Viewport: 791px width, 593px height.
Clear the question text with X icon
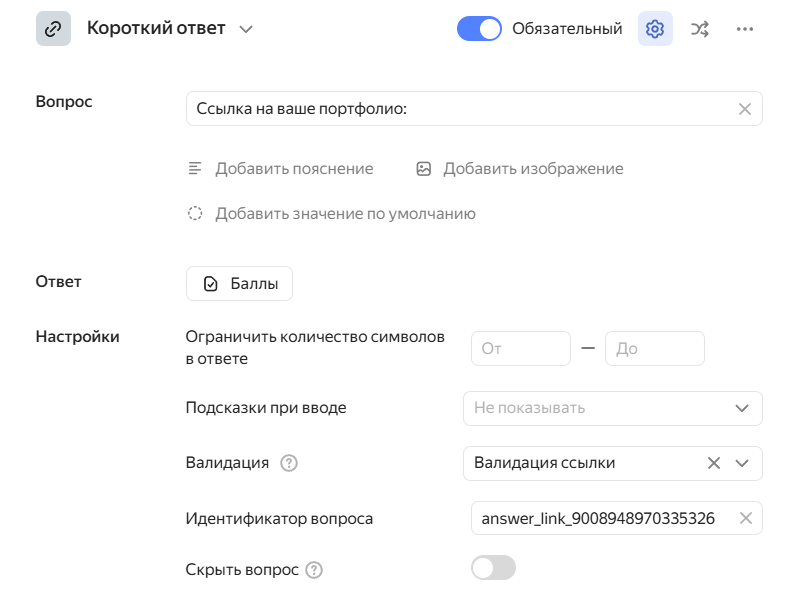(744, 109)
